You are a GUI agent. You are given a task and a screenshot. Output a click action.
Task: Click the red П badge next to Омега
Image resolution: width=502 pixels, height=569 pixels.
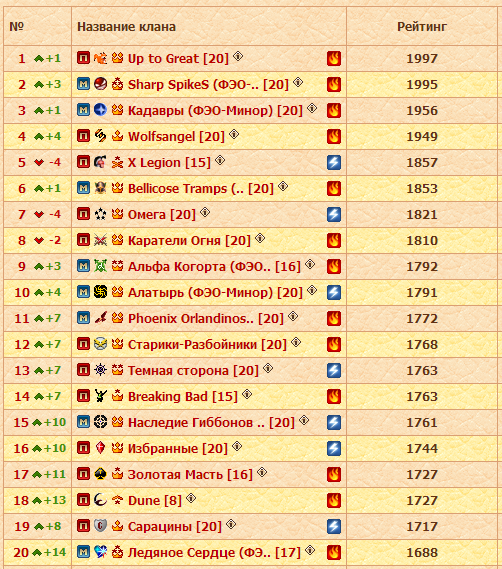coord(83,214)
